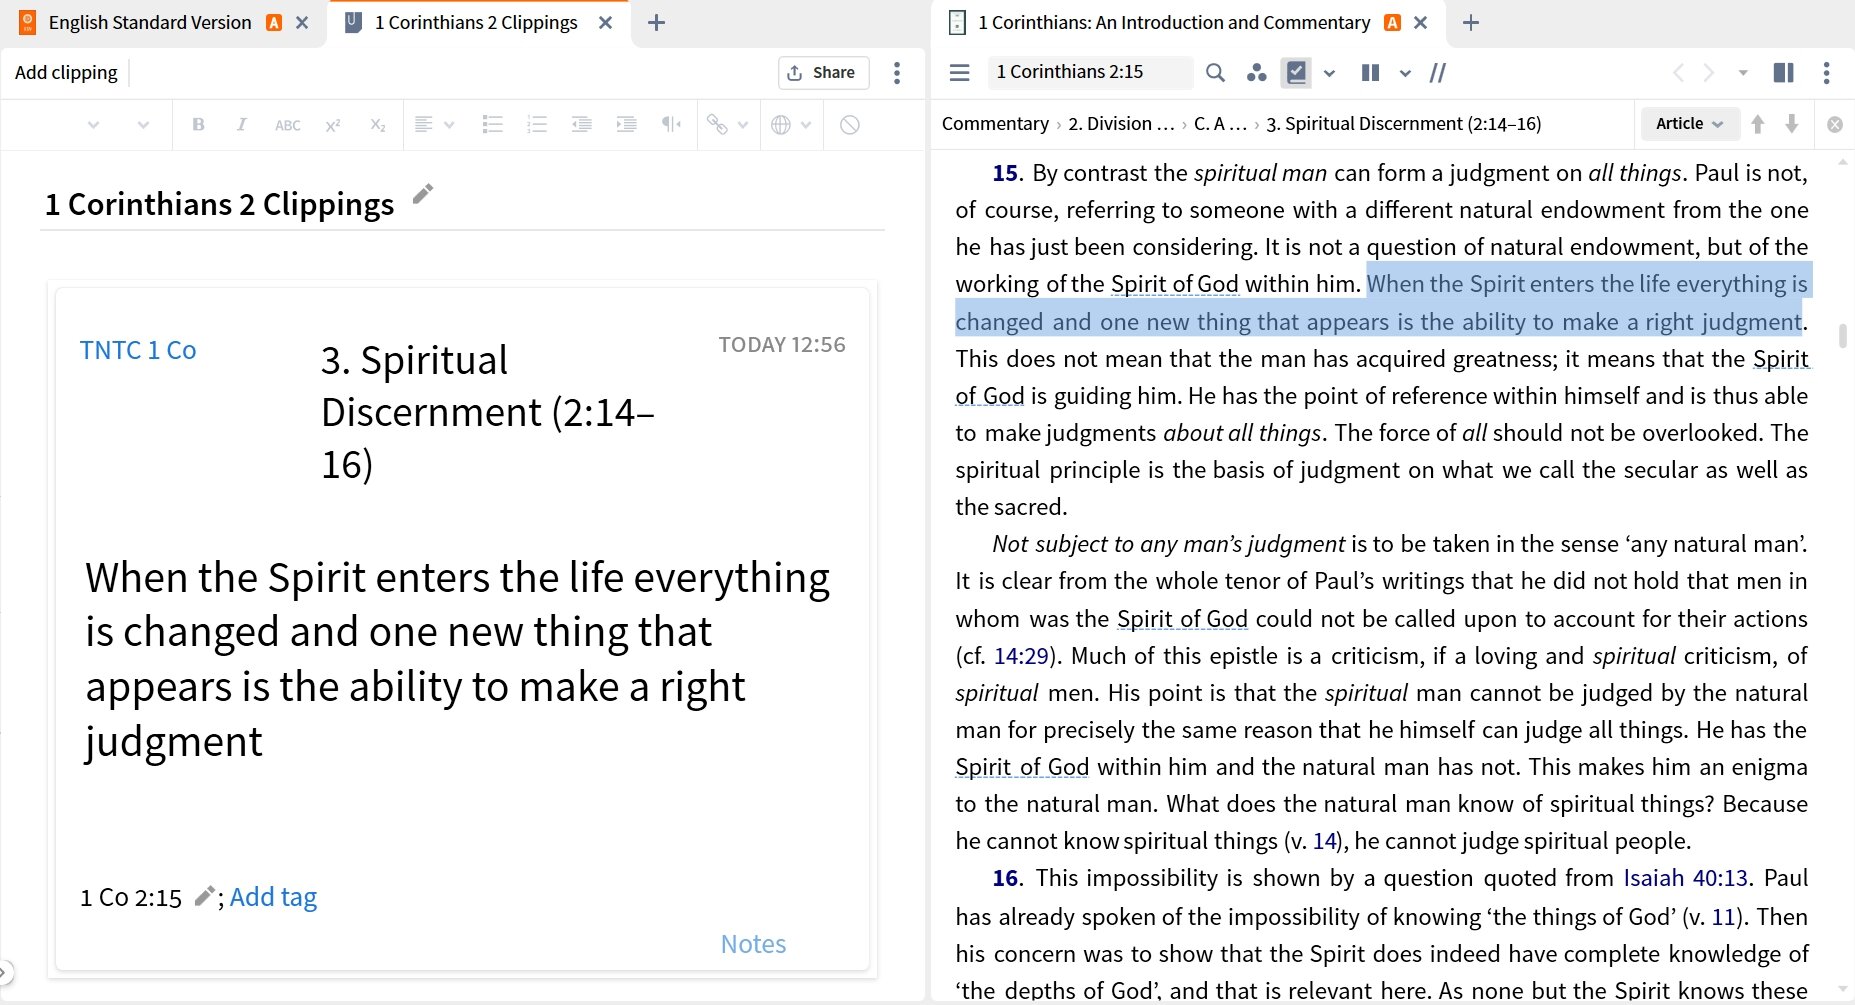Screen dimensions: 1855x1005
Task: Add new tab in right panel
Action: 1470,22
